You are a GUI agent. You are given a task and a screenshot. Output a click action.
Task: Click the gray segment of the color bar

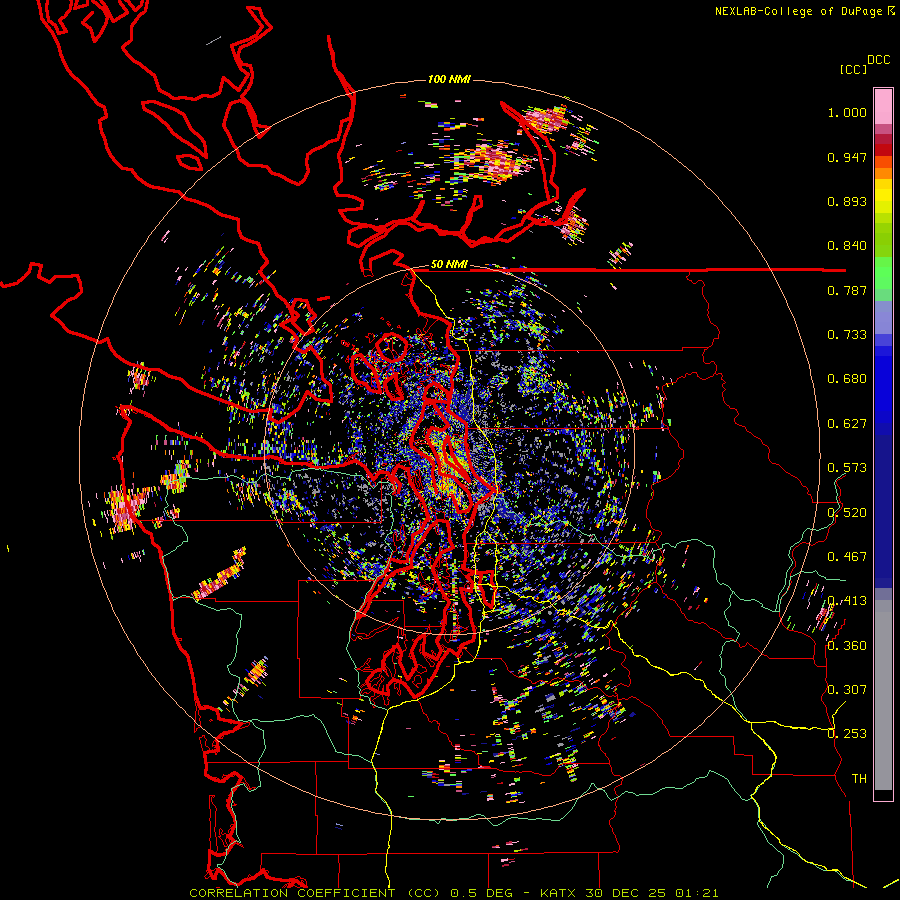pyautogui.click(x=883, y=695)
